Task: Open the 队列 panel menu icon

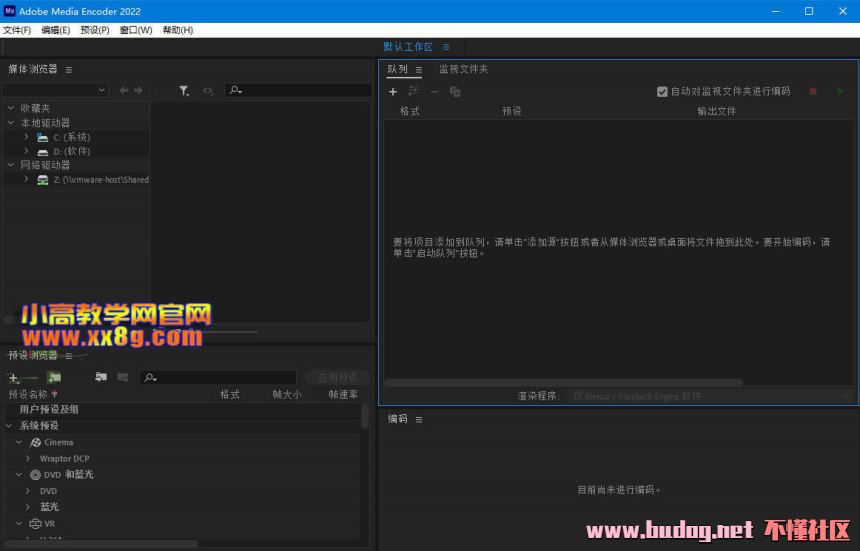Action: 418,70
